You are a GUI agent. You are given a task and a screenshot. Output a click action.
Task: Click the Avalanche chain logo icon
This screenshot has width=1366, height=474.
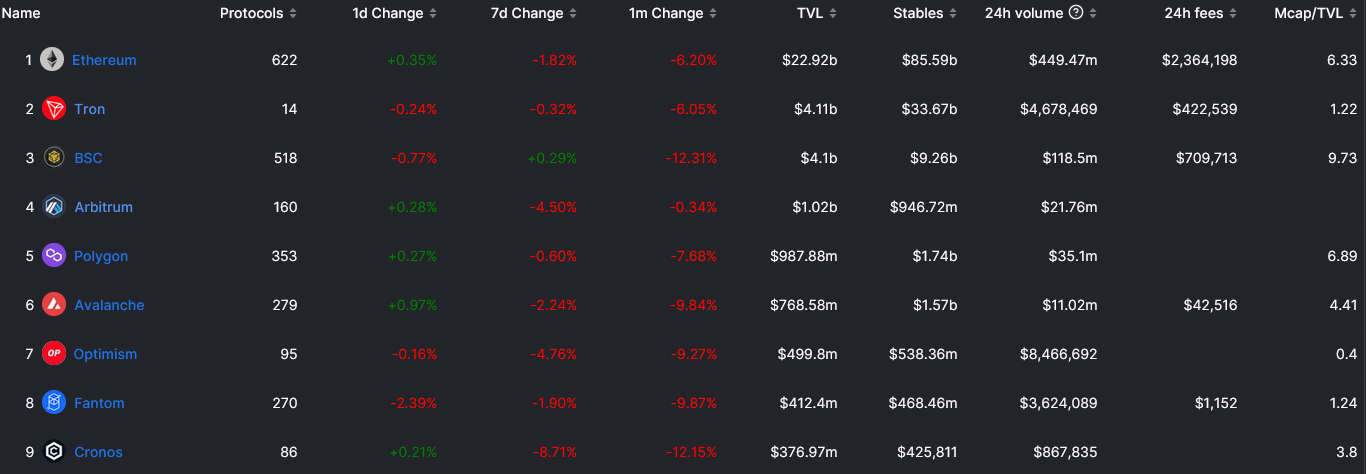54,305
